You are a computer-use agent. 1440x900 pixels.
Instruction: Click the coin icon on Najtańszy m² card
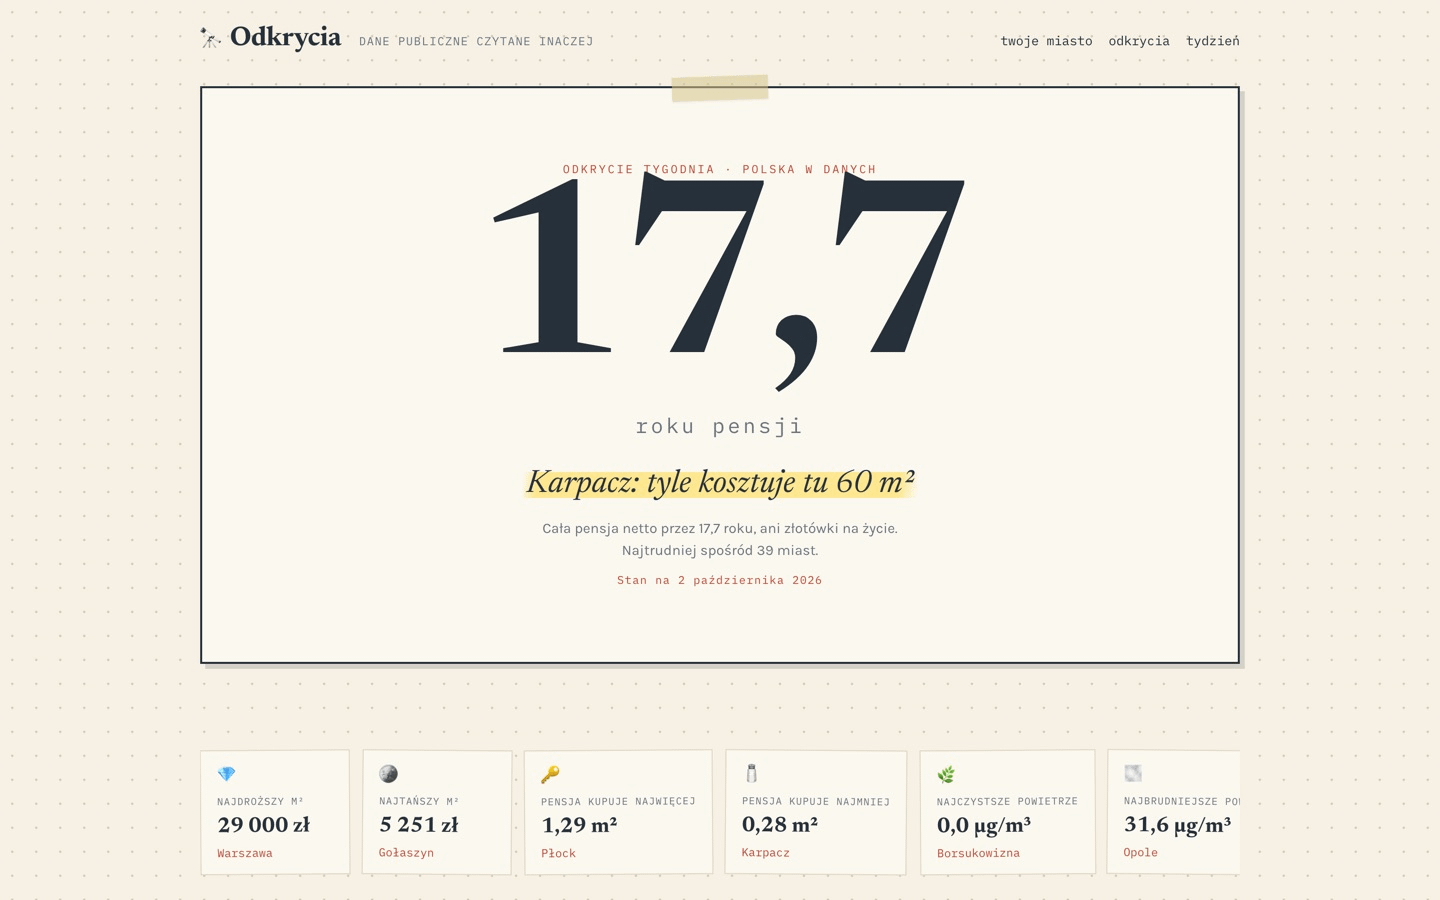pos(389,774)
